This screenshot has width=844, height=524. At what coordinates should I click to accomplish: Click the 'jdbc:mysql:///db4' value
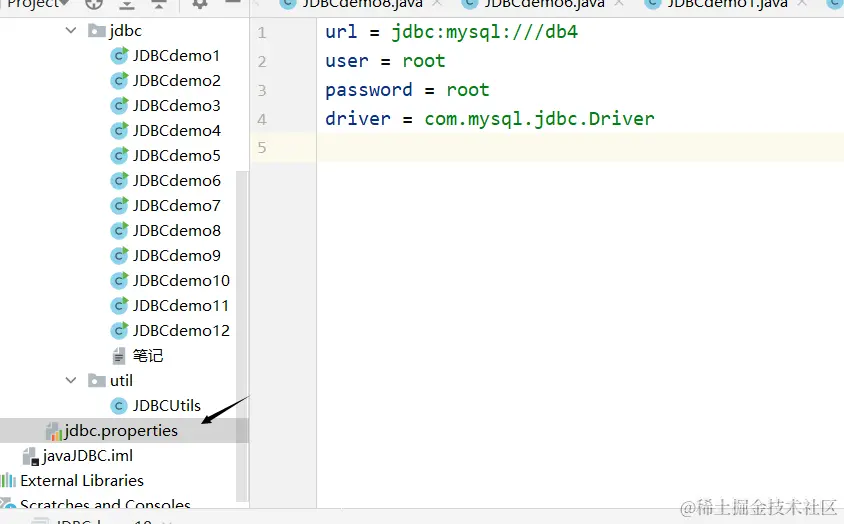484,32
